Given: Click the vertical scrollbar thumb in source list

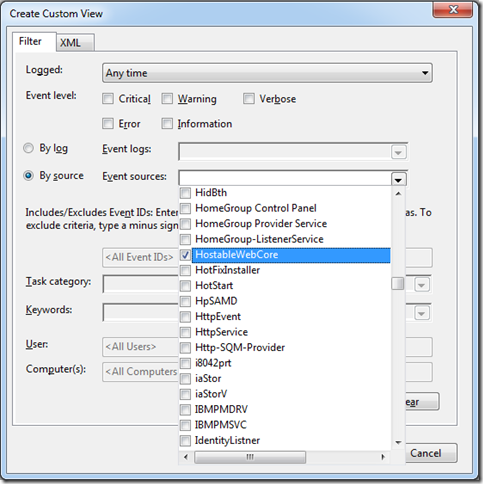Looking at the screenshot, I should point(398,284).
